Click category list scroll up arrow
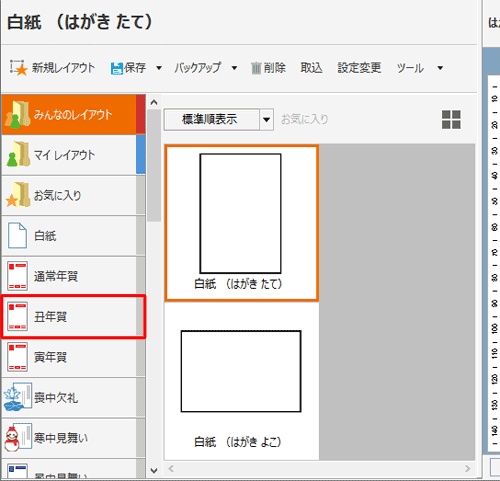500x481 pixels. point(154,102)
